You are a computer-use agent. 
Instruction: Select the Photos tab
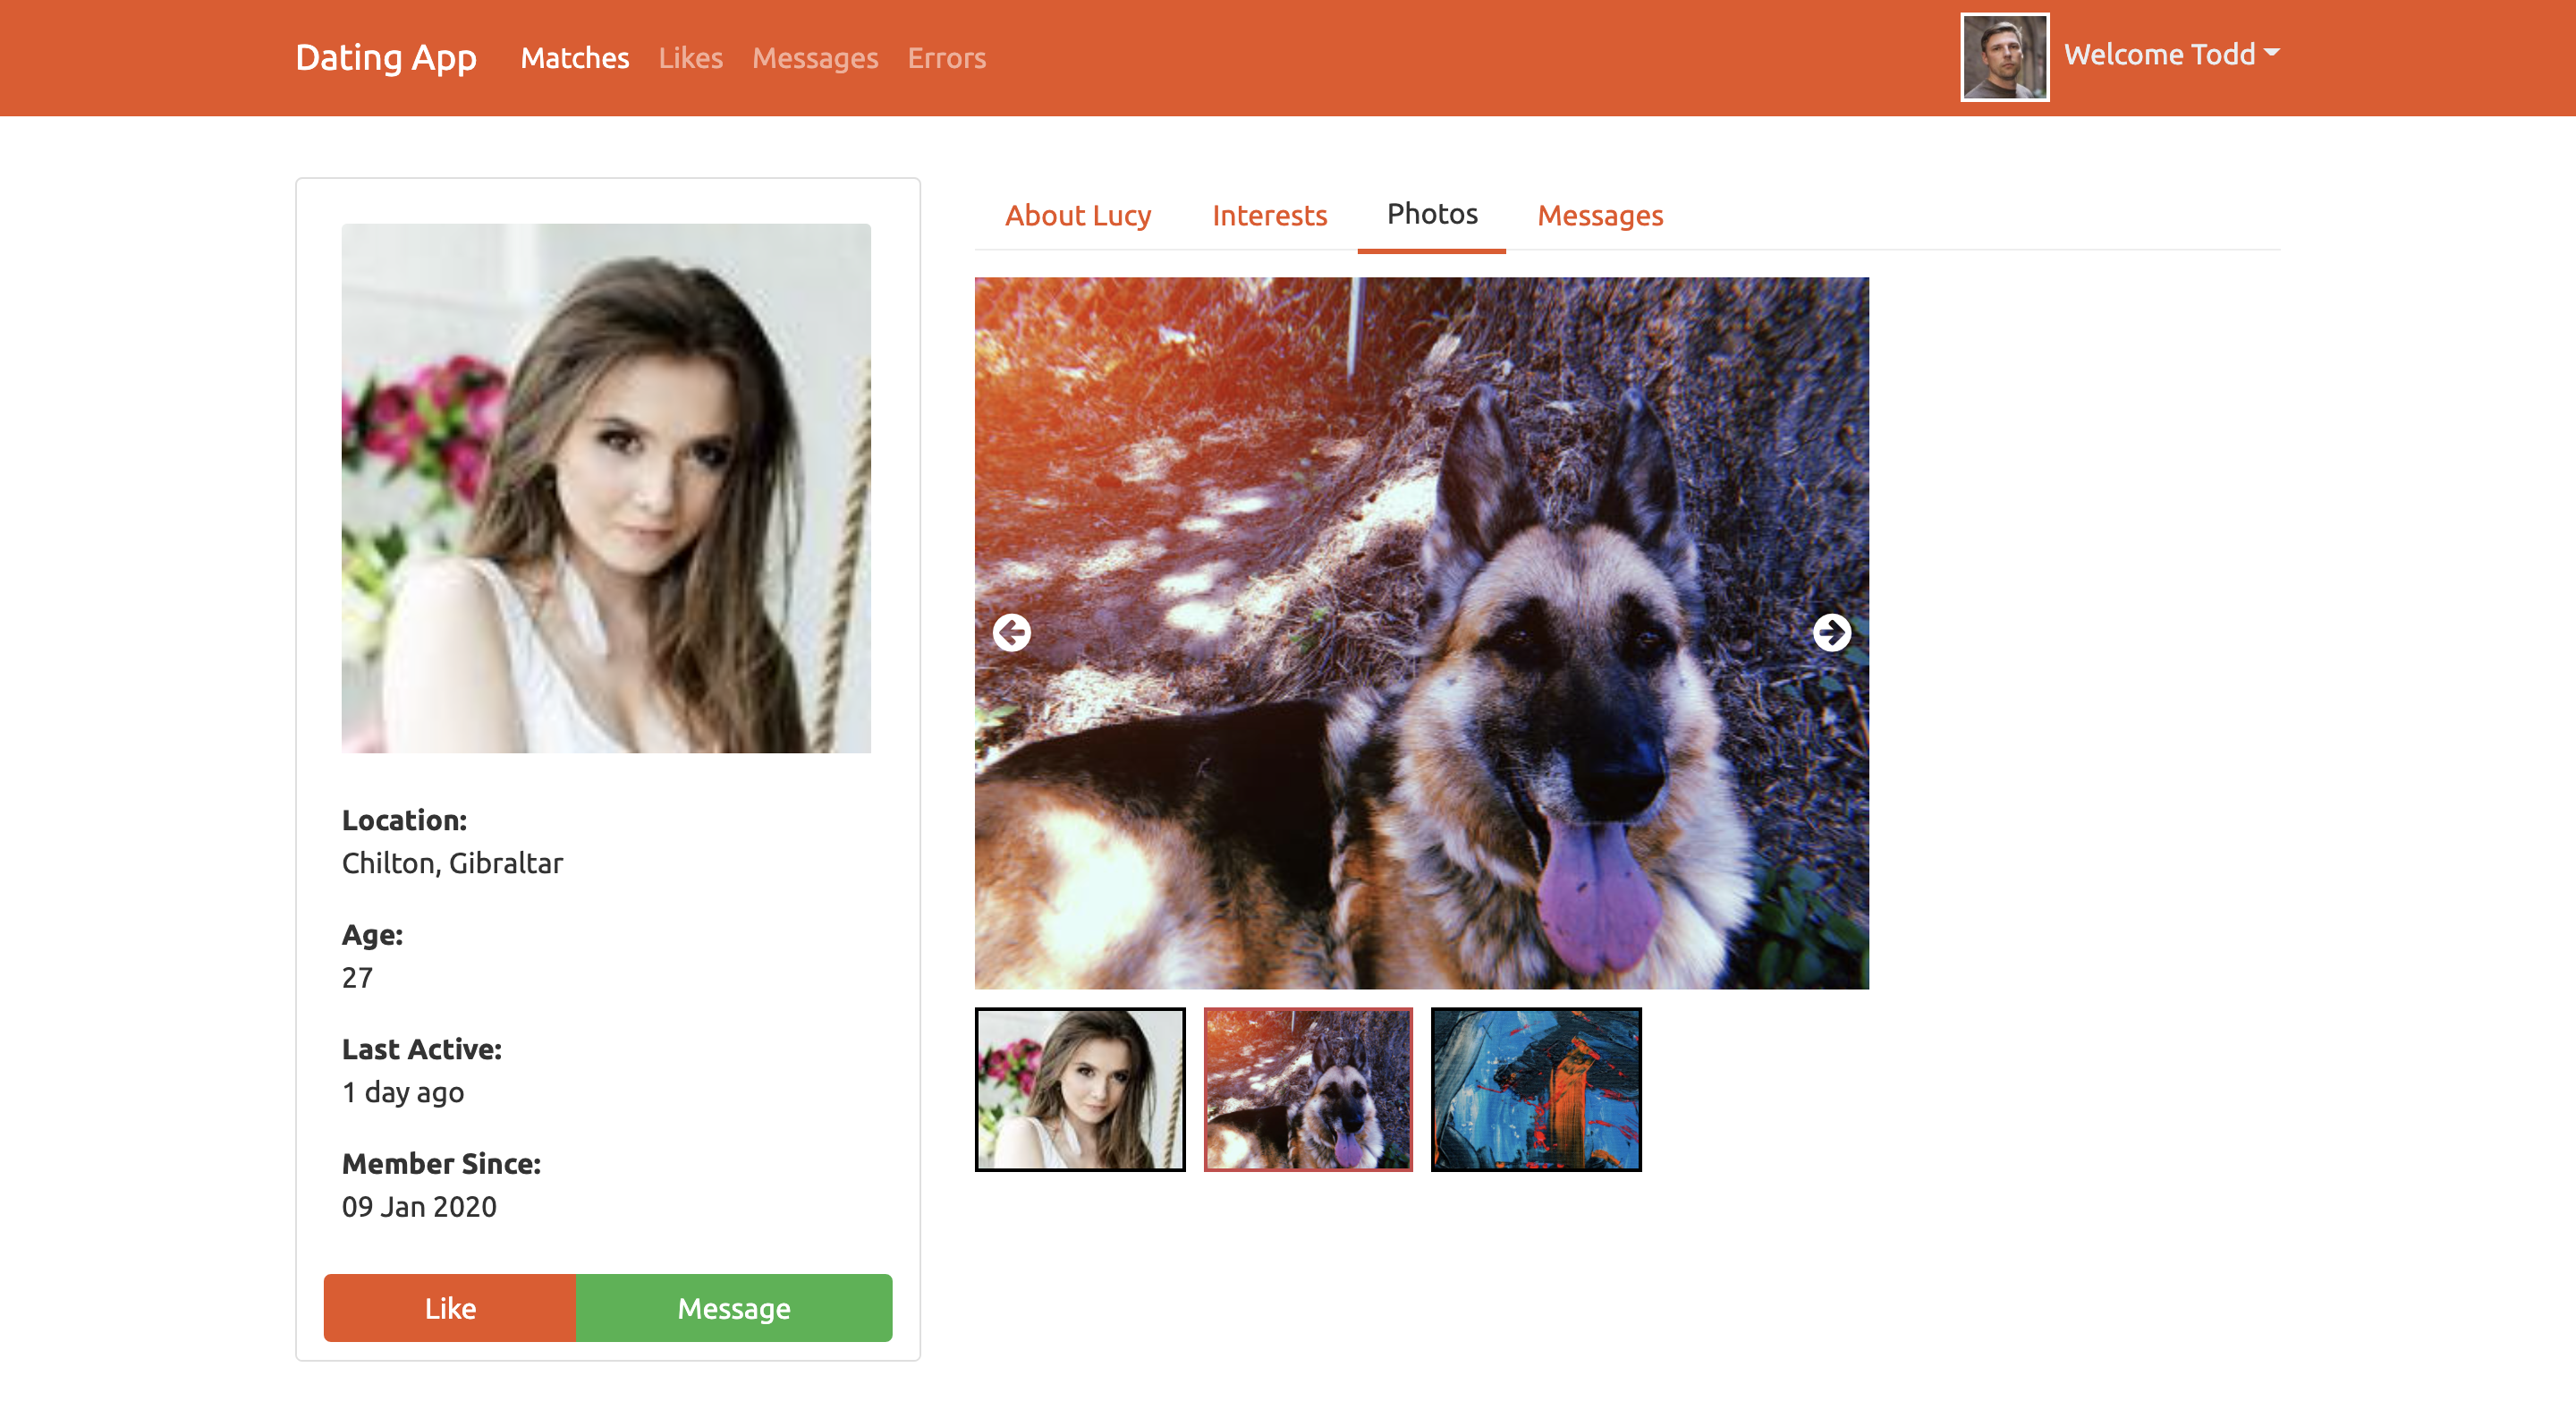(x=1431, y=214)
